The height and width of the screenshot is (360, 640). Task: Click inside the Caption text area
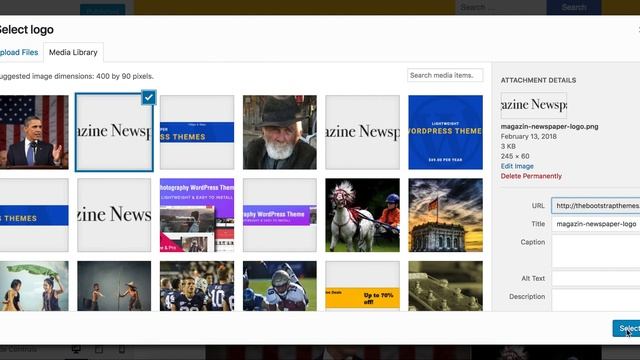tap(596, 251)
